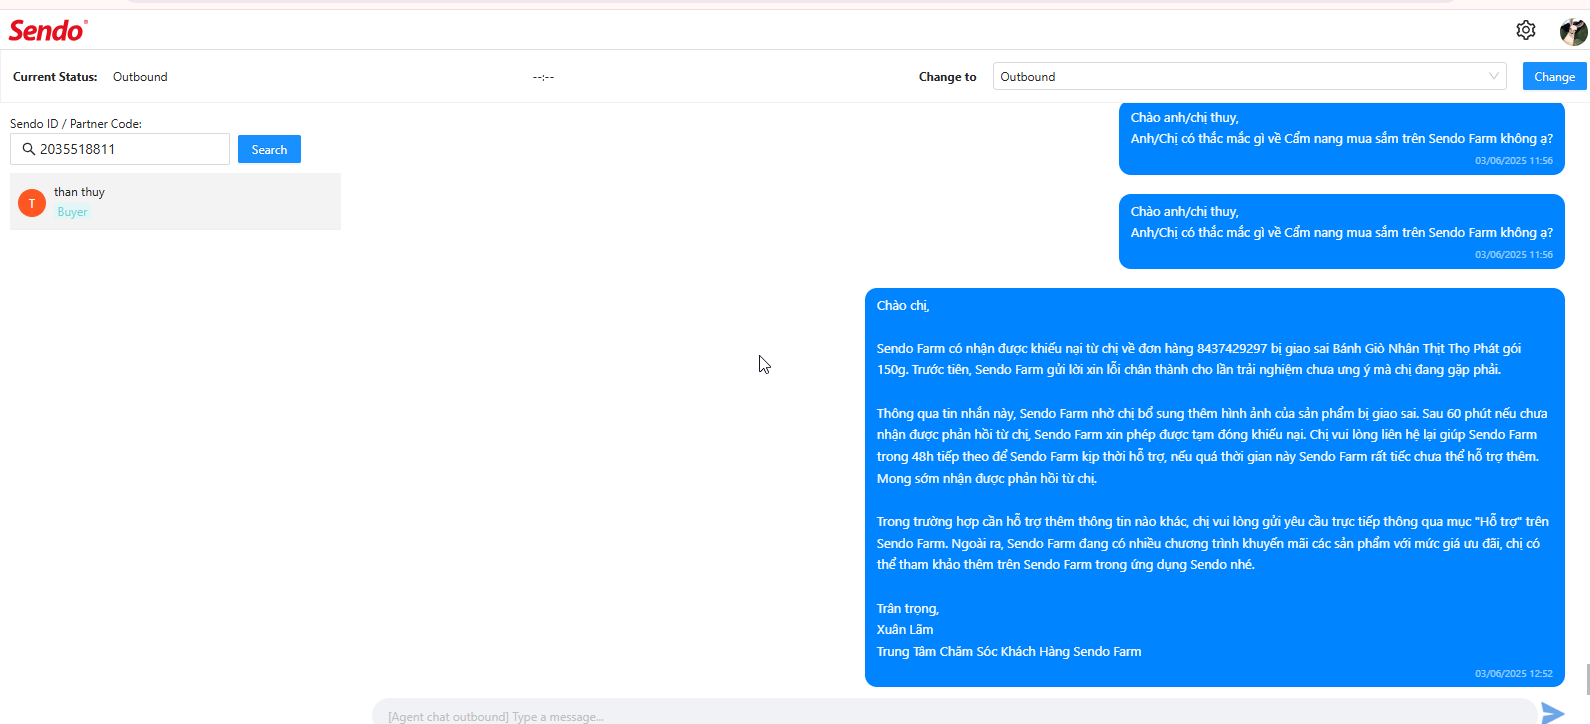Click the chat message input box
Viewport: 1590px width, 724px height.
click(x=954, y=713)
